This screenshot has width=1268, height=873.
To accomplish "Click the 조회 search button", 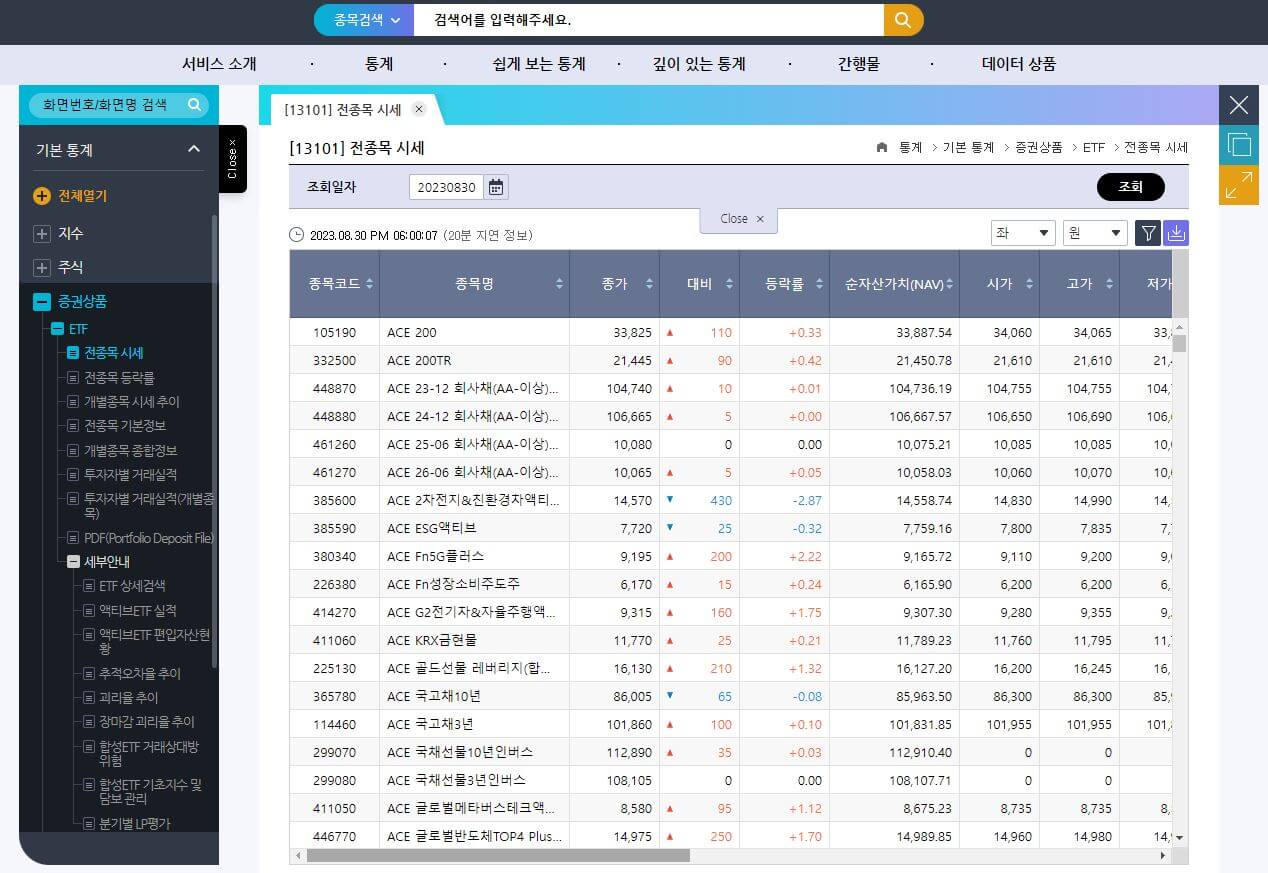I will click(1130, 186).
